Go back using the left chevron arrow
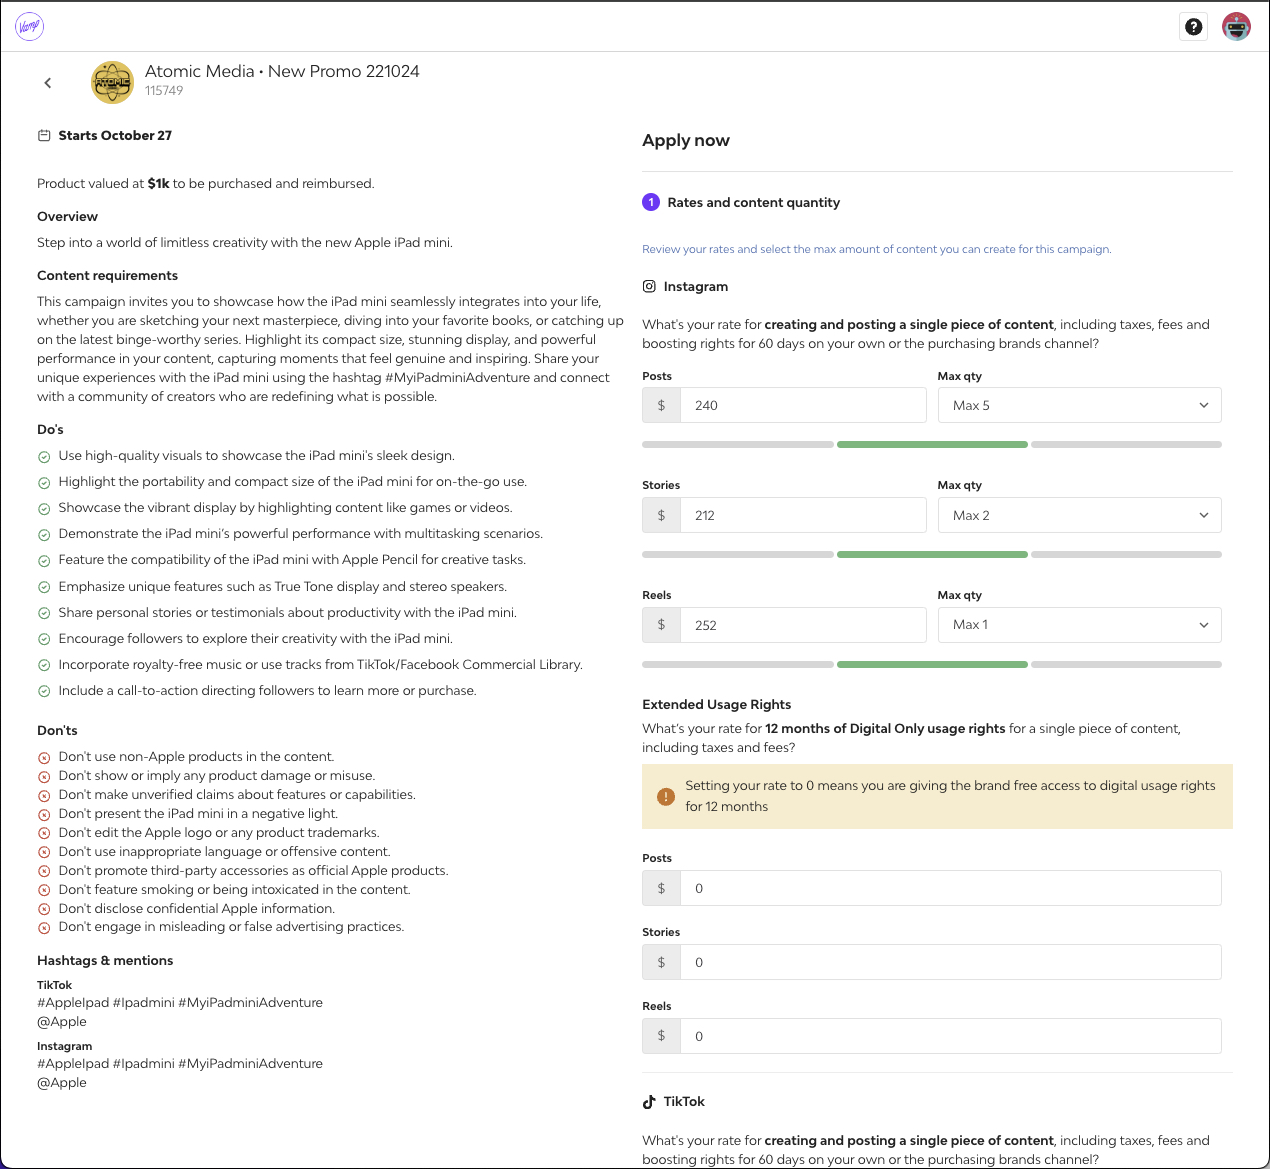The height and width of the screenshot is (1169, 1270). coord(48,83)
